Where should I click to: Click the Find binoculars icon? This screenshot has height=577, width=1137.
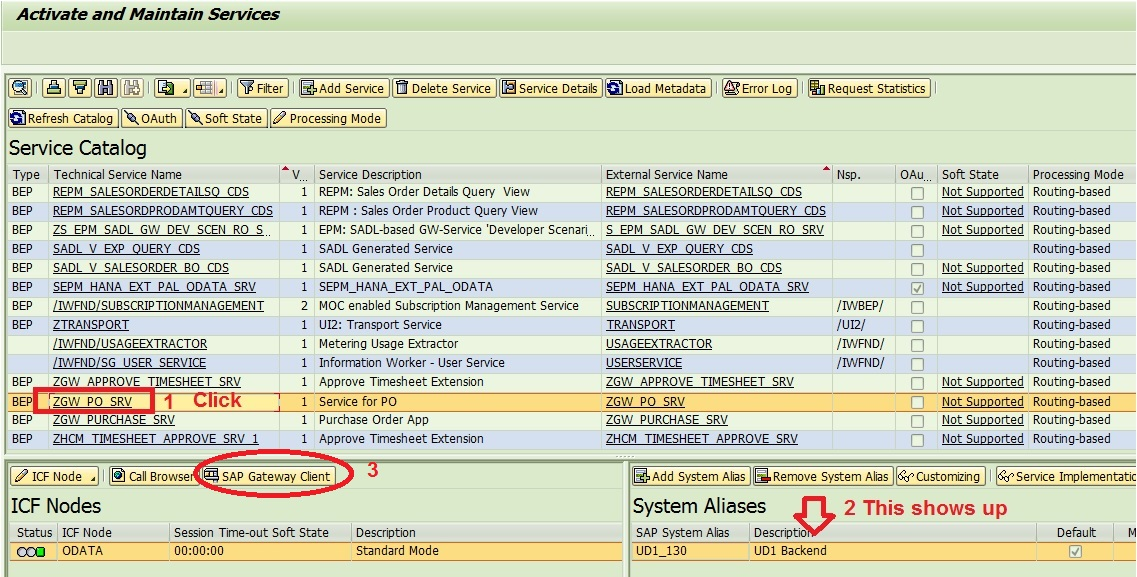[x=105, y=88]
